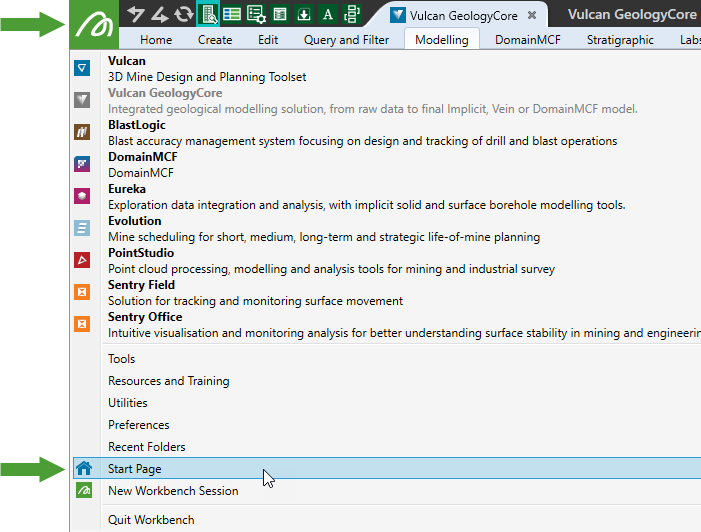Click 'Solution for tracking and monitoring' description
This screenshot has width=701, height=532.
[255, 301]
